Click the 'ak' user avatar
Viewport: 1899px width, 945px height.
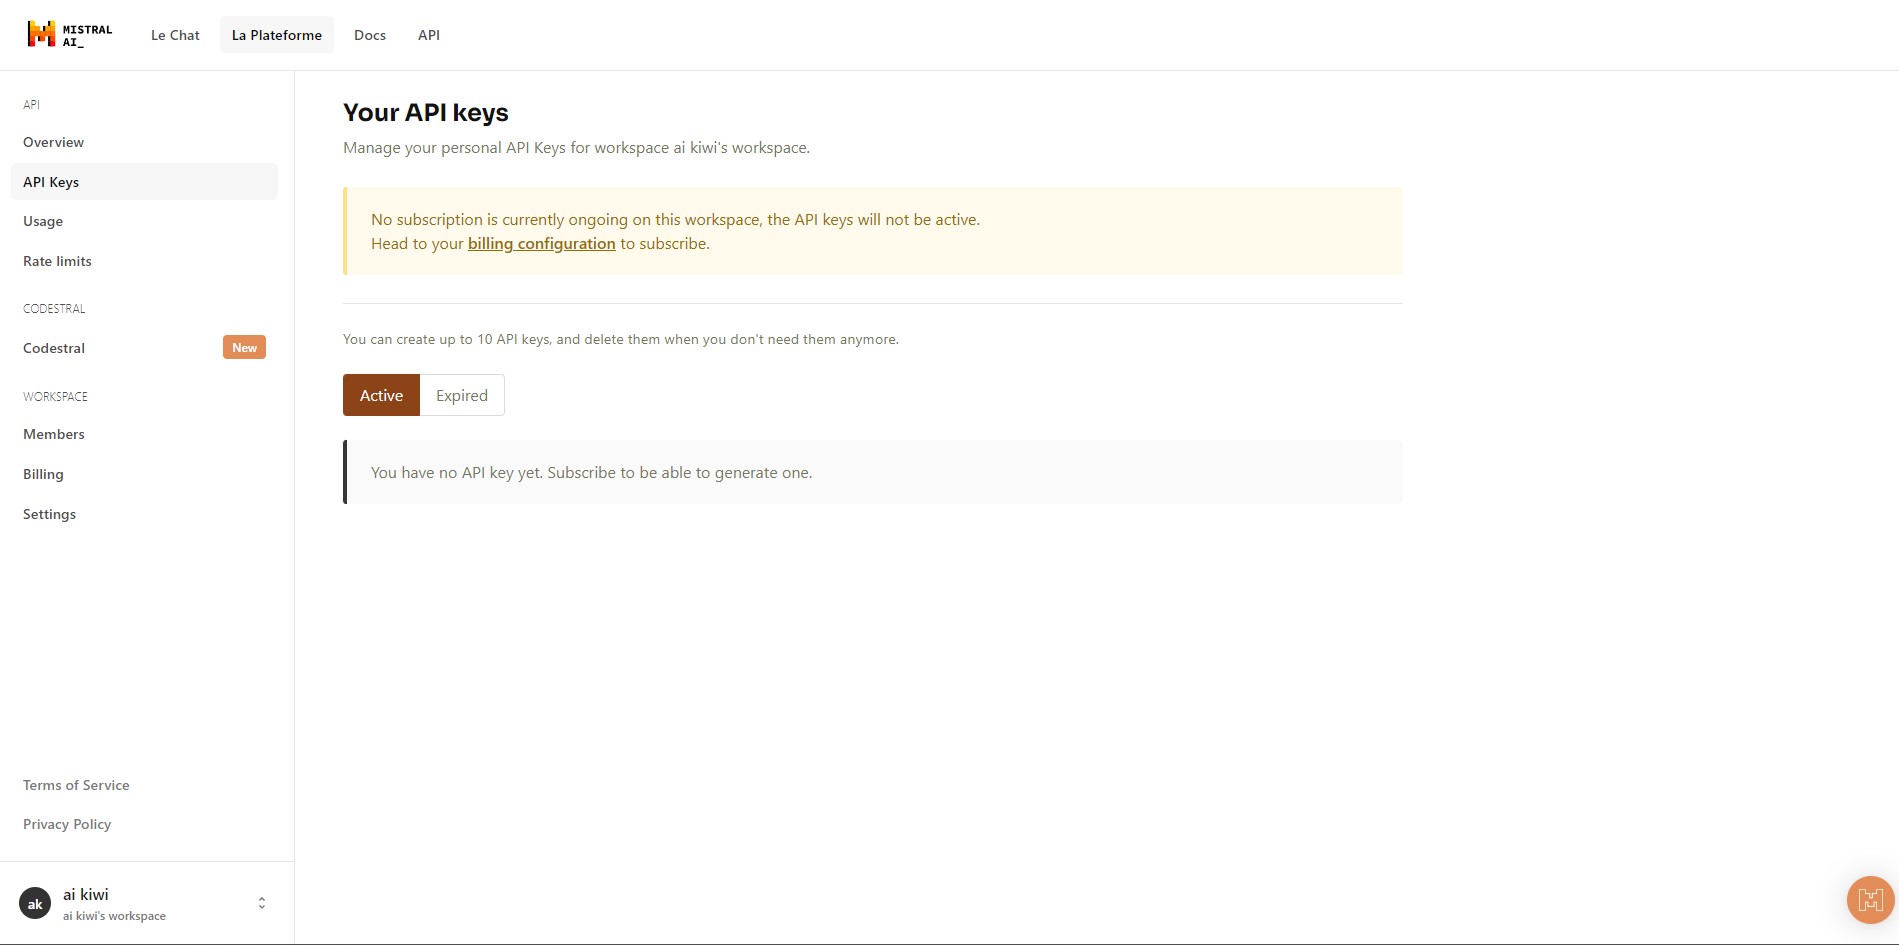click(x=35, y=903)
